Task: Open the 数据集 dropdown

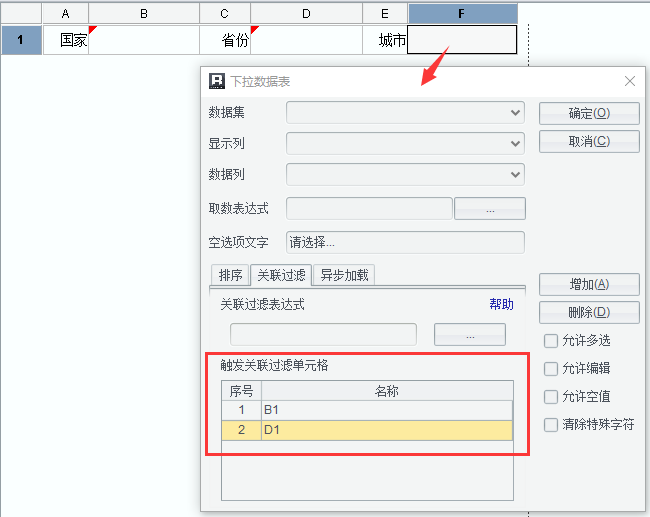Action: [405, 113]
